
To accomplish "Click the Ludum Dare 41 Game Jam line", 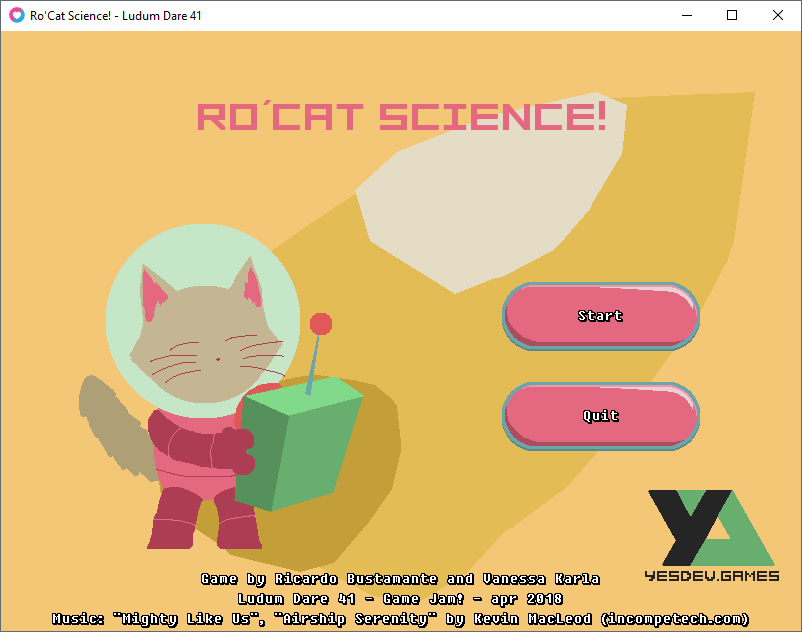I will [x=400, y=599].
